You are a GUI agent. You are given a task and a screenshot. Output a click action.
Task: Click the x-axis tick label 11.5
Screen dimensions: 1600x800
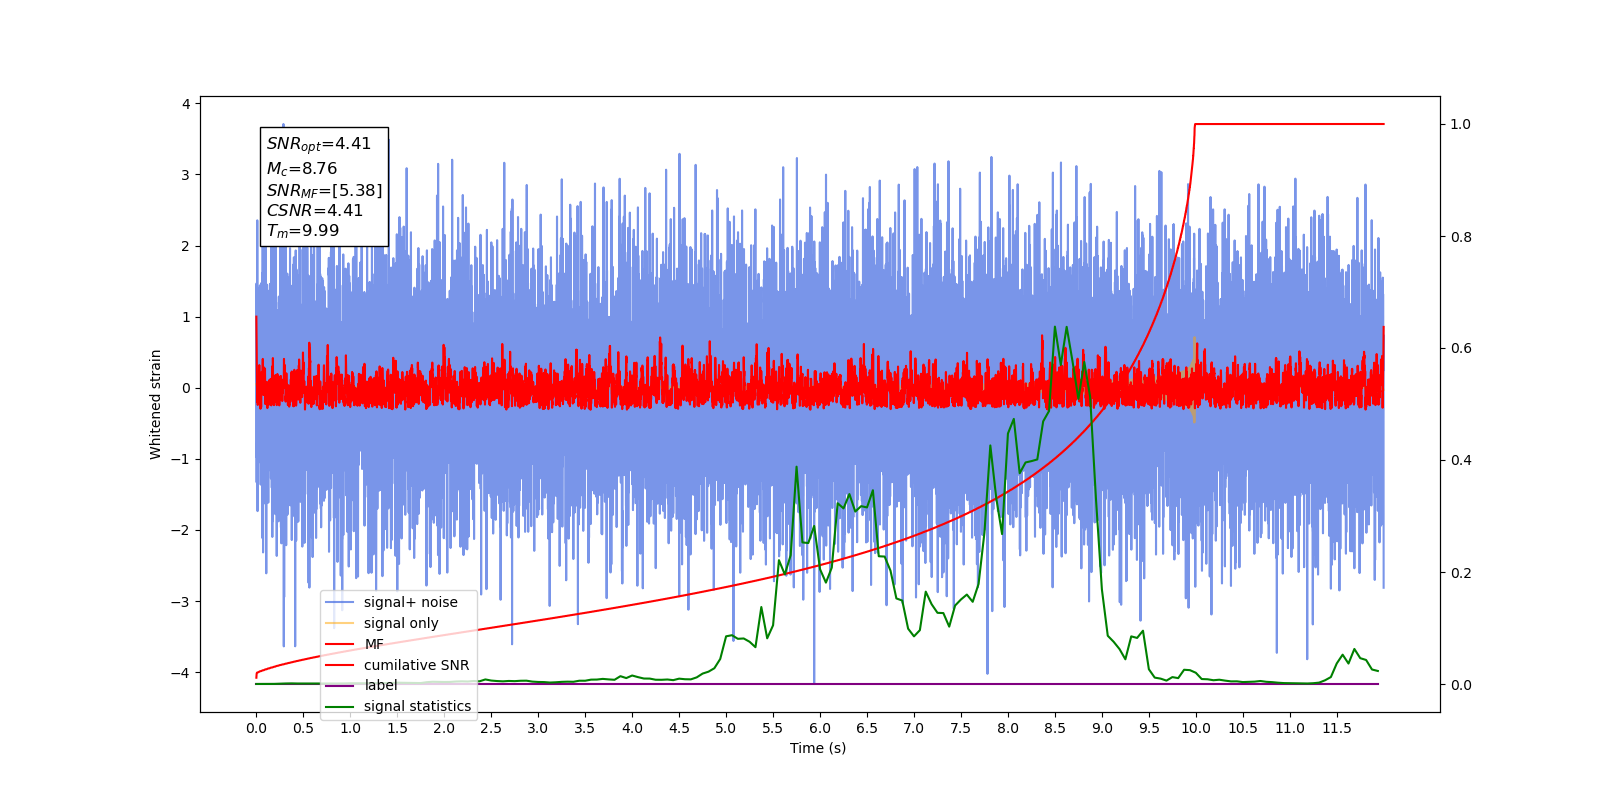pos(1337,728)
